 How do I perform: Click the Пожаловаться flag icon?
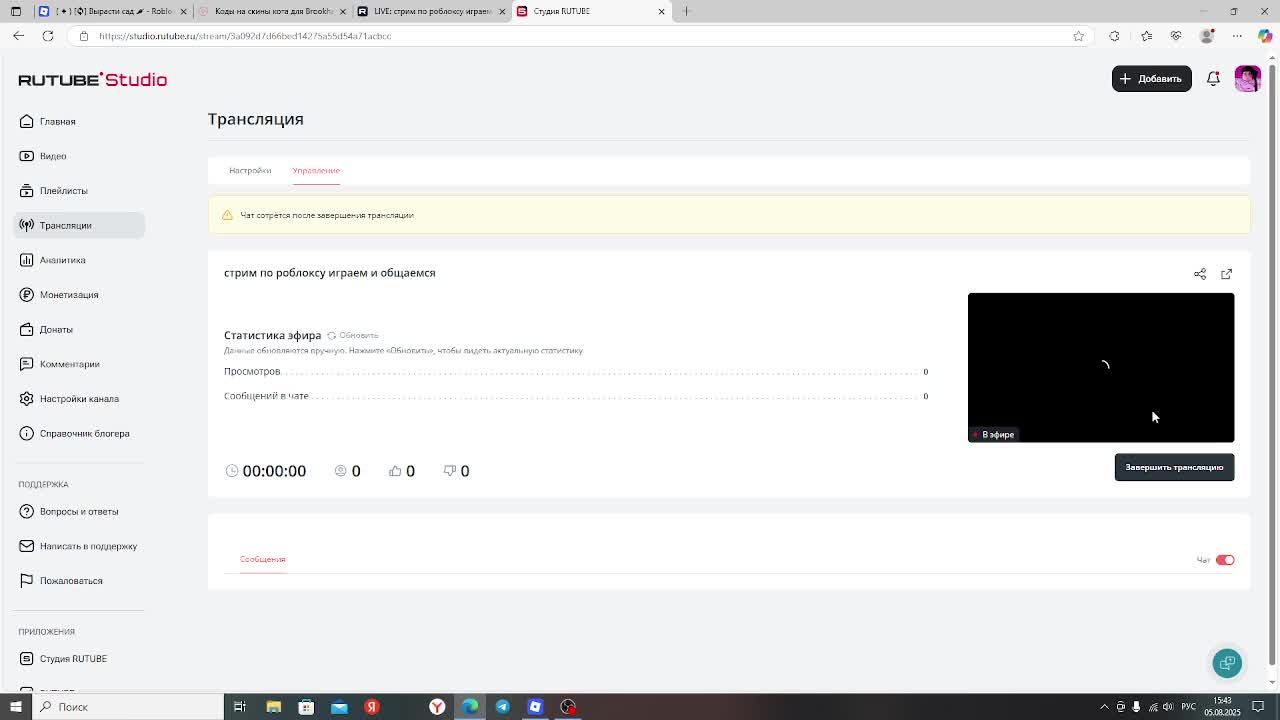[27, 580]
